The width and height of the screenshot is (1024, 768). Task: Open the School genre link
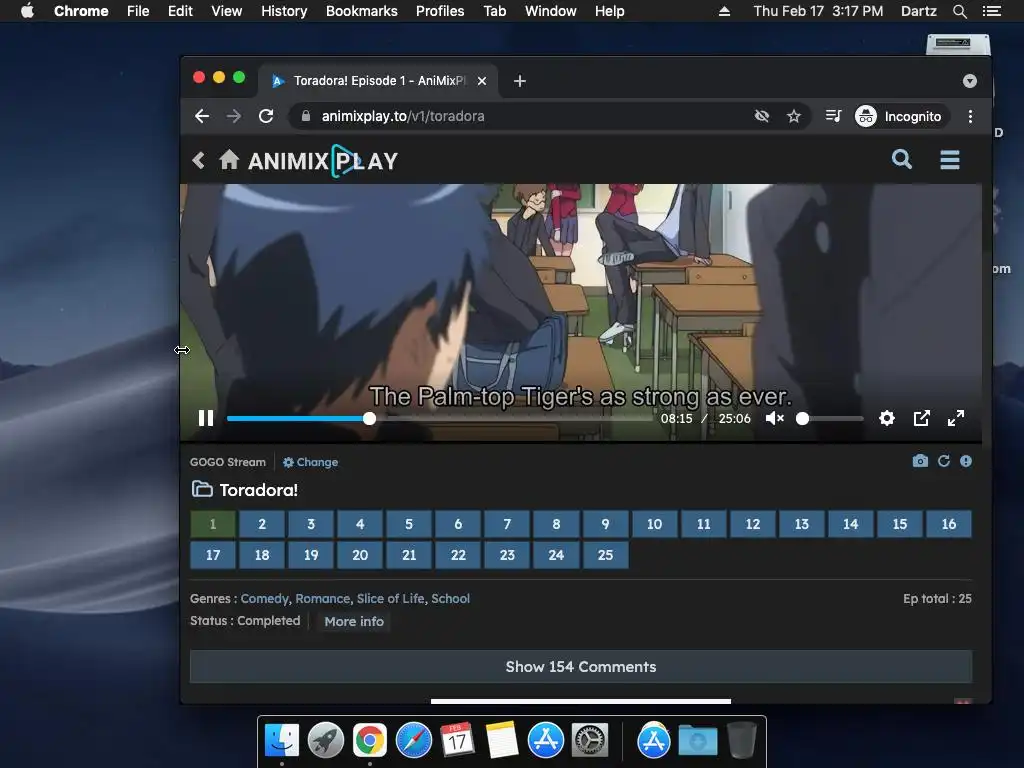pyautogui.click(x=451, y=598)
